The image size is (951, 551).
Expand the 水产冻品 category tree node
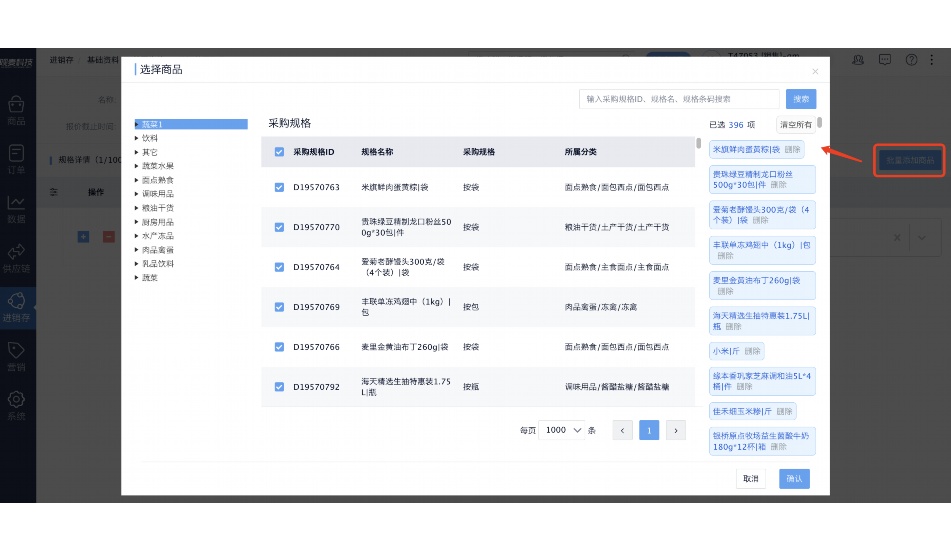tap(137, 236)
